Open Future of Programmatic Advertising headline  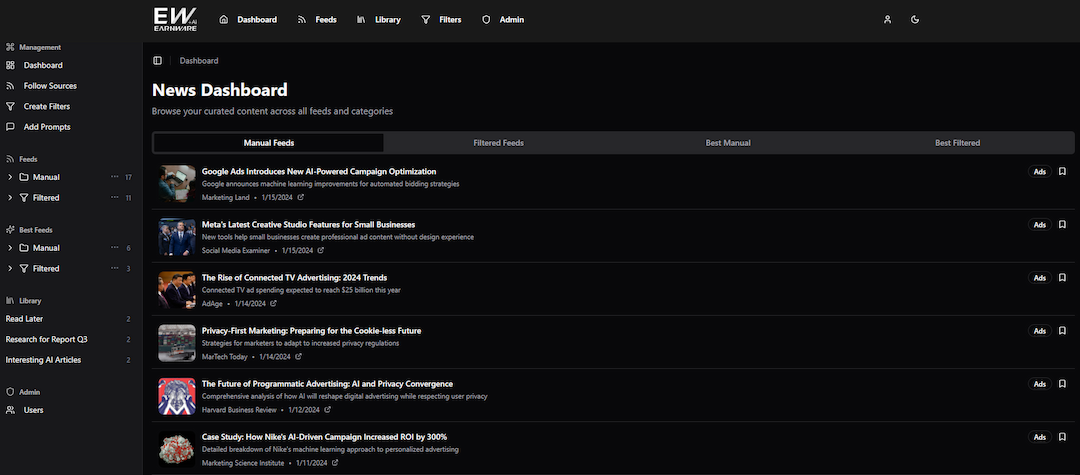pyautogui.click(x=327, y=383)
